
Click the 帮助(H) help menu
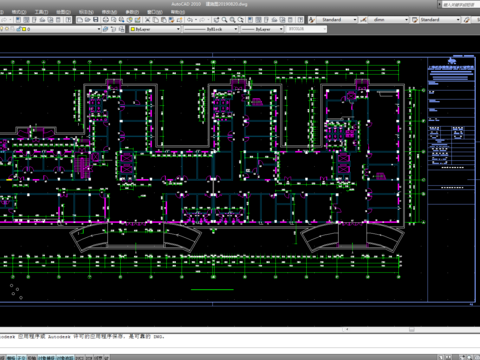point(178,12)
